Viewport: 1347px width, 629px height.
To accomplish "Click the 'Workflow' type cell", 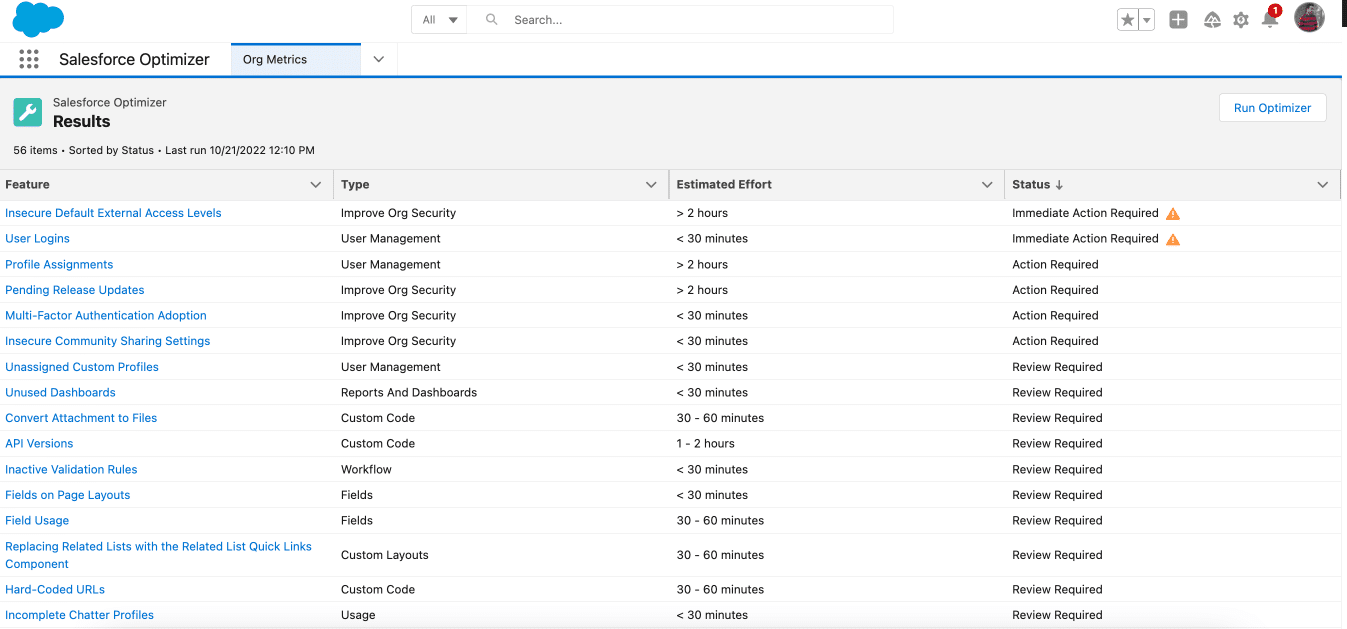I will click(x=366, y=470).
